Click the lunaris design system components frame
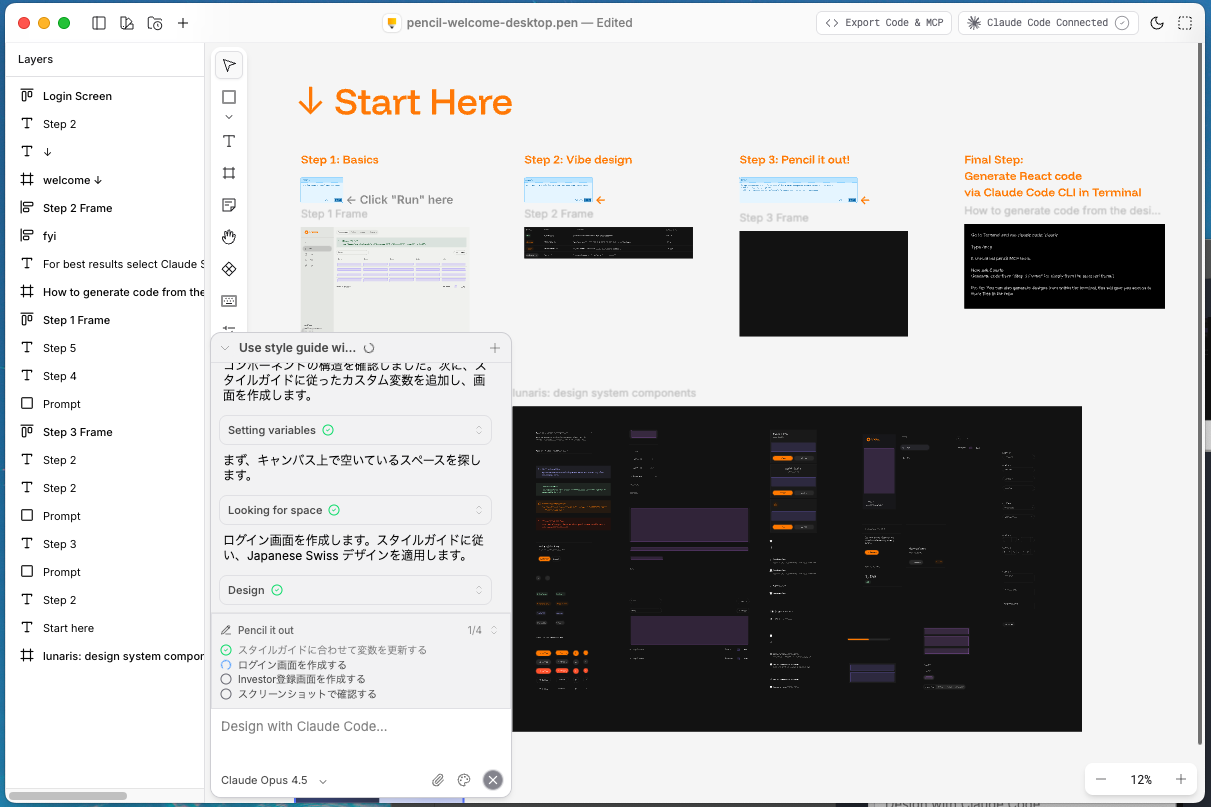The image size is (1211, 807). 797,568
